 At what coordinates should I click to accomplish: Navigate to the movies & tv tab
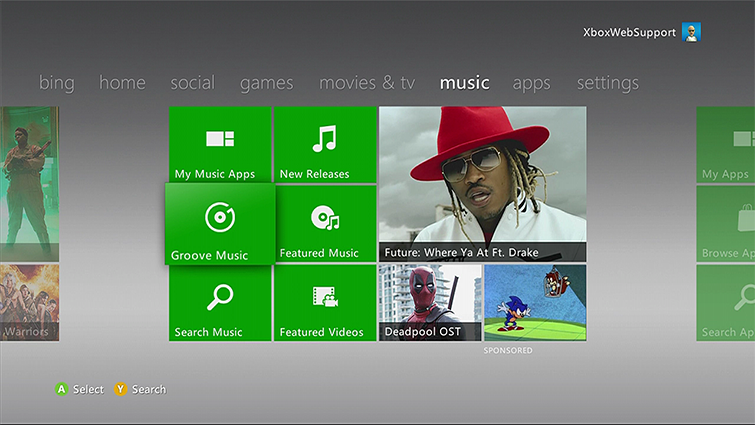(x=366, y=83)
